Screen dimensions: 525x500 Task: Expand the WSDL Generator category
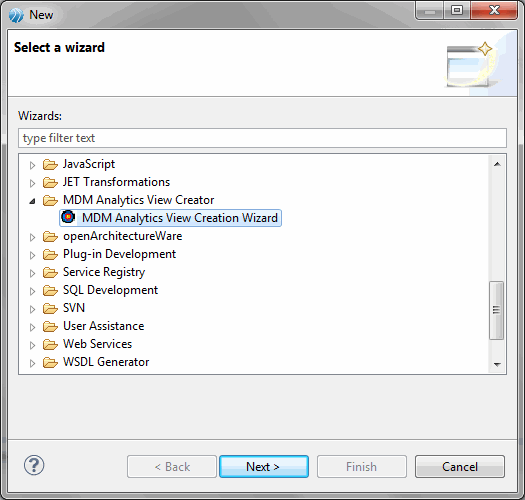(x=32, y=363)
